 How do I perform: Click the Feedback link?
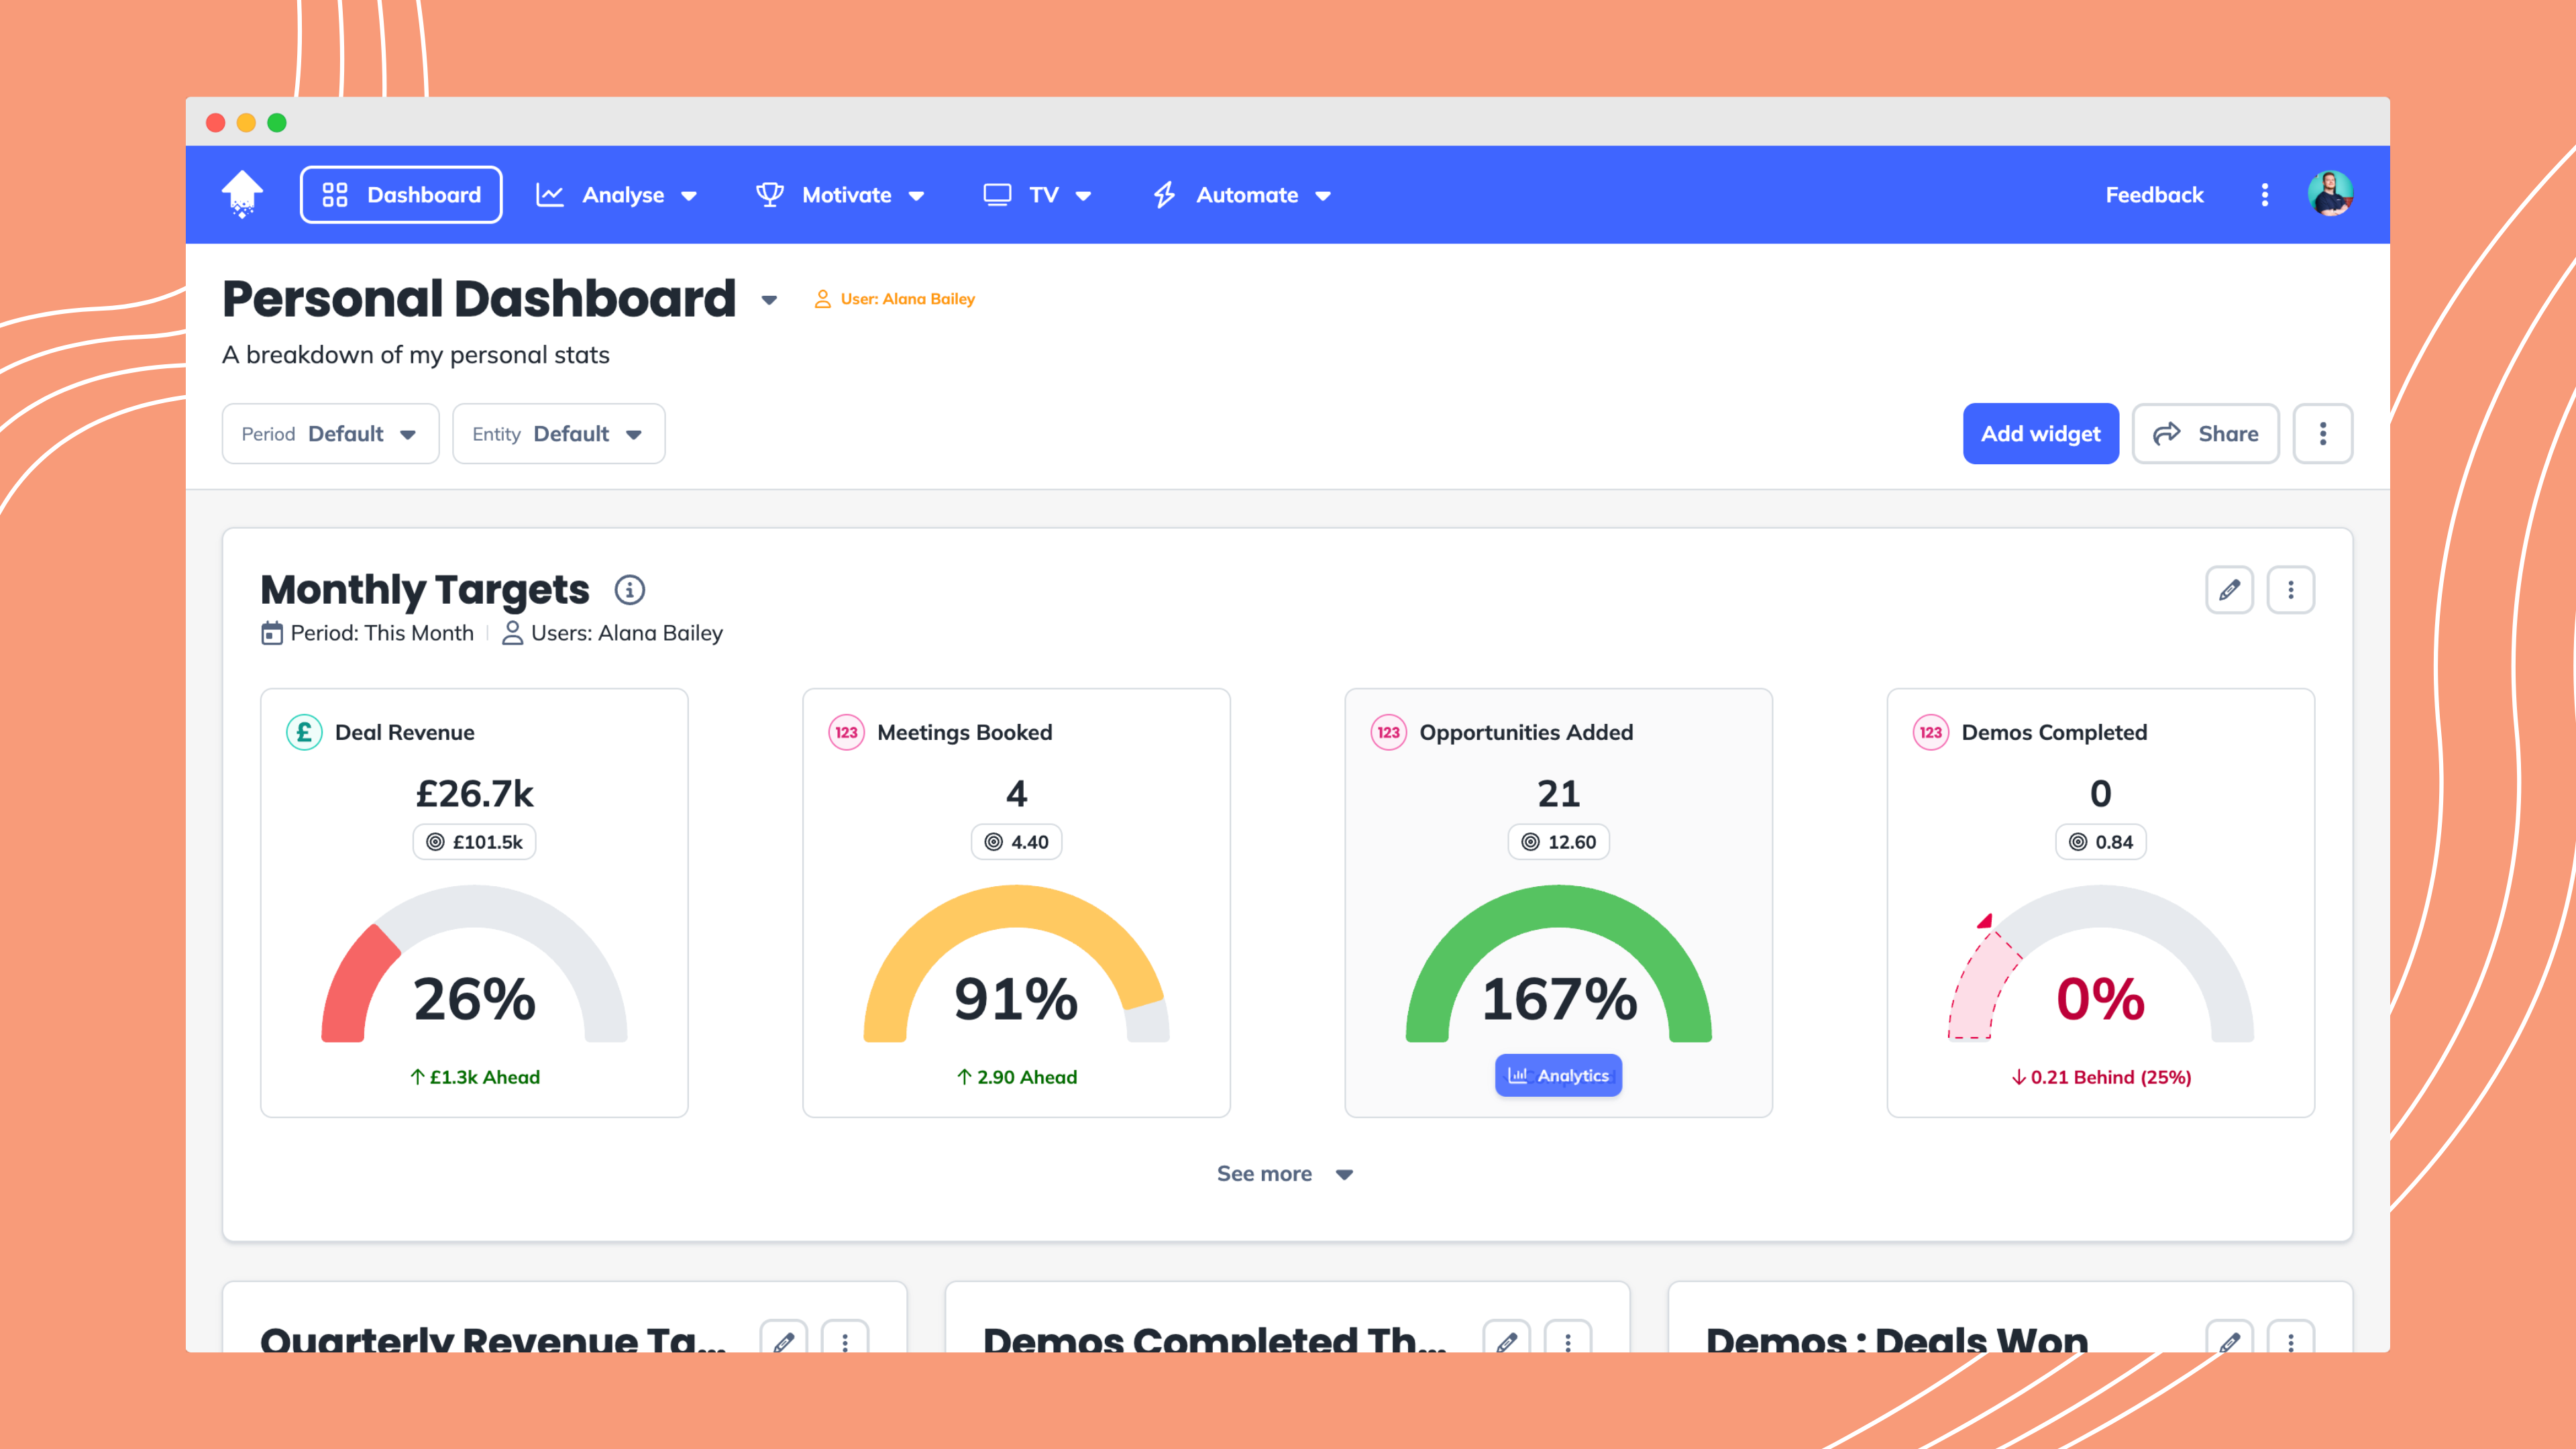(x=2154, y=194)
